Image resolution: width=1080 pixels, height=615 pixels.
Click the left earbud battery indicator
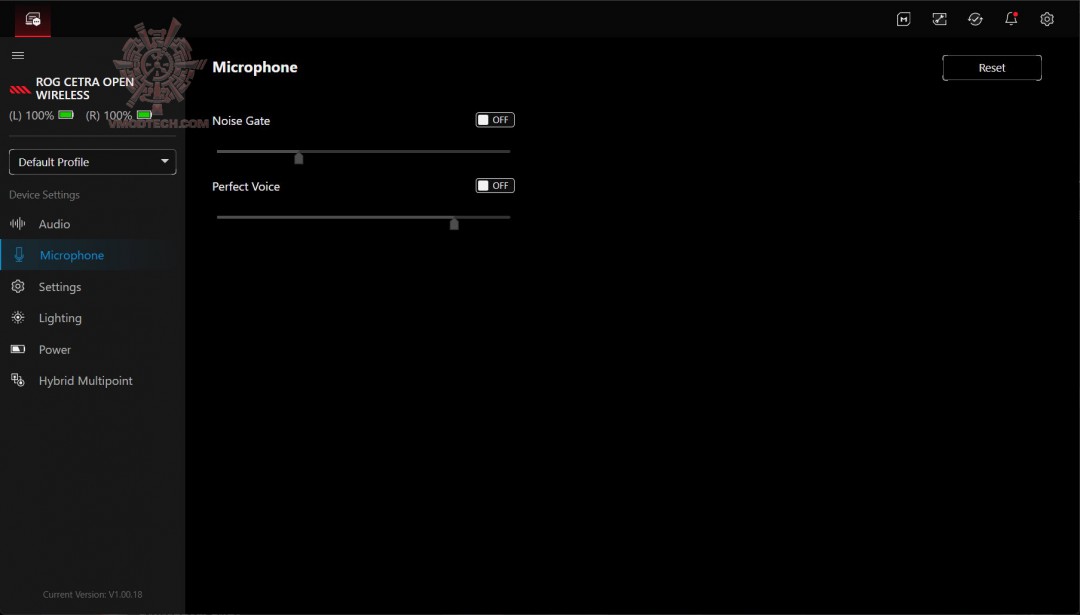[x=66, y=115]
